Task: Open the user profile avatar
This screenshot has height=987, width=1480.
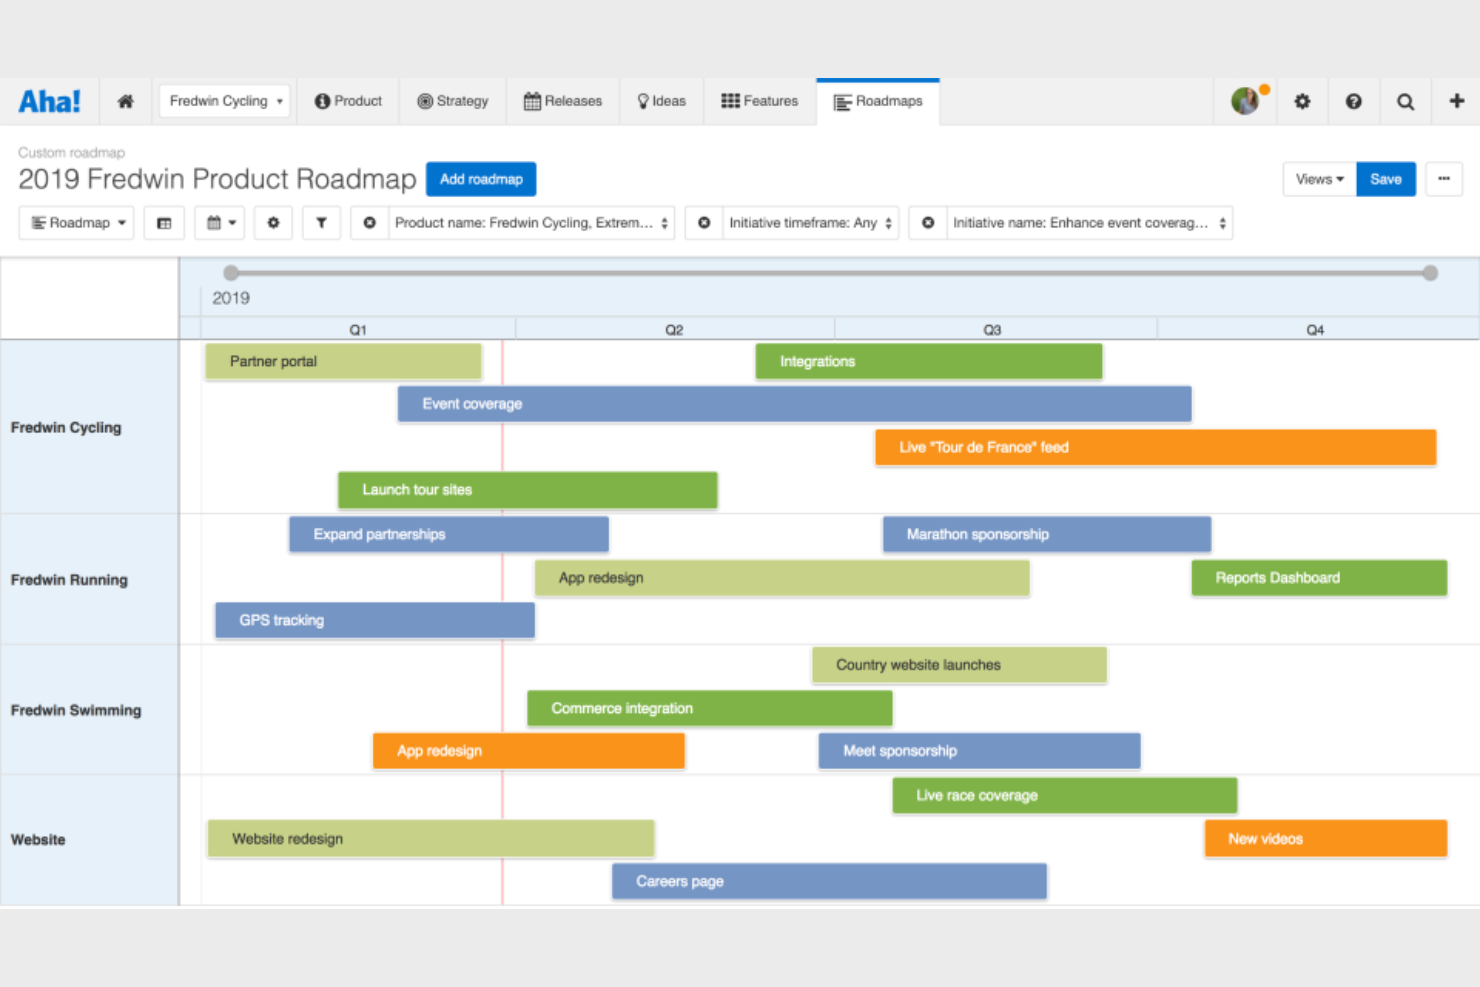Action: (1245, 101)
